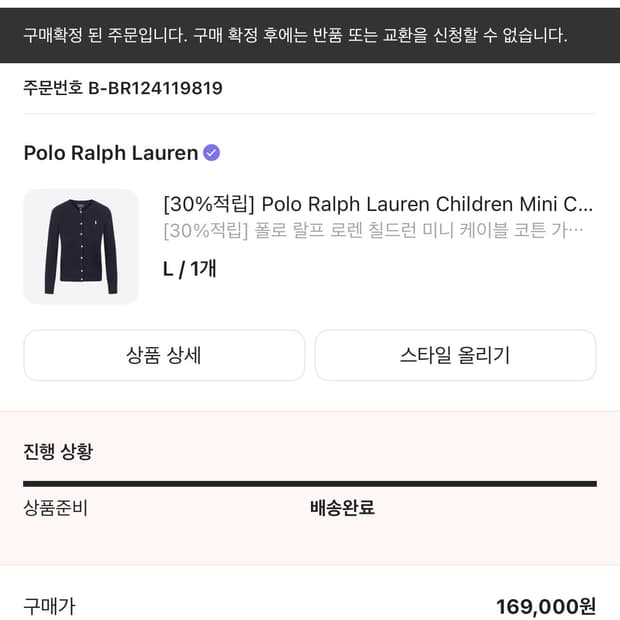Click the black delivery progress bar

pos(310,483)
